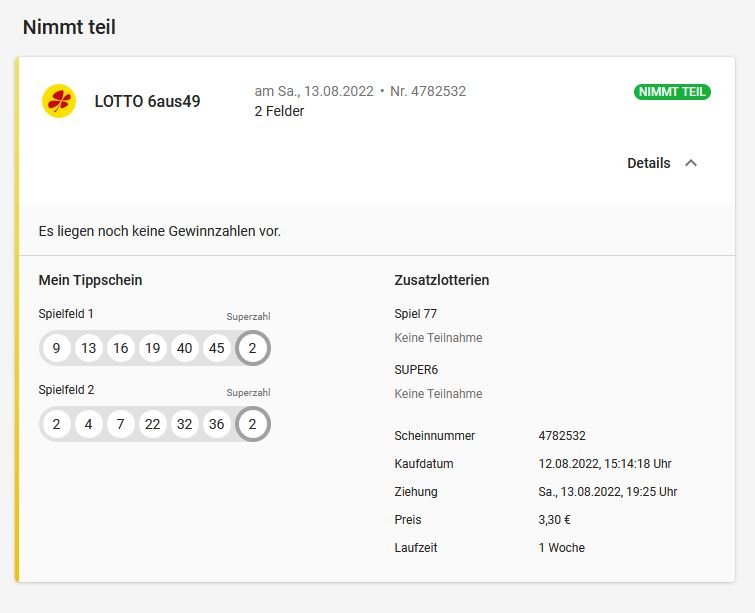Click the header date 'am Sa., 13.08.2022 • Nr. 4782532'
Viewport: 755px width, 613px height.
coord(360,91)
